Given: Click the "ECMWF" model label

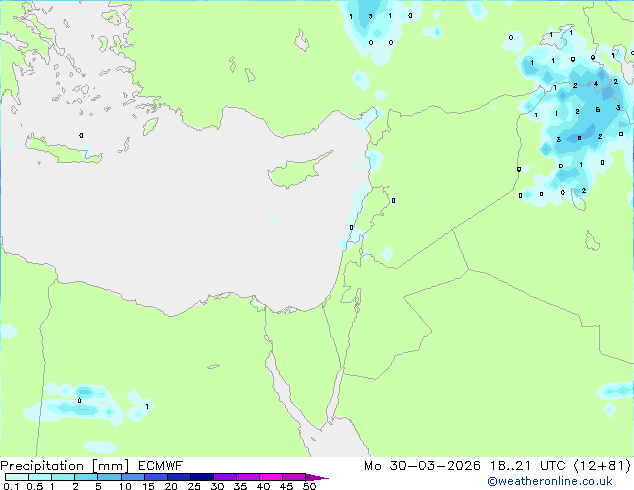Looking at the screenshot, I should (x=161, y=466).
